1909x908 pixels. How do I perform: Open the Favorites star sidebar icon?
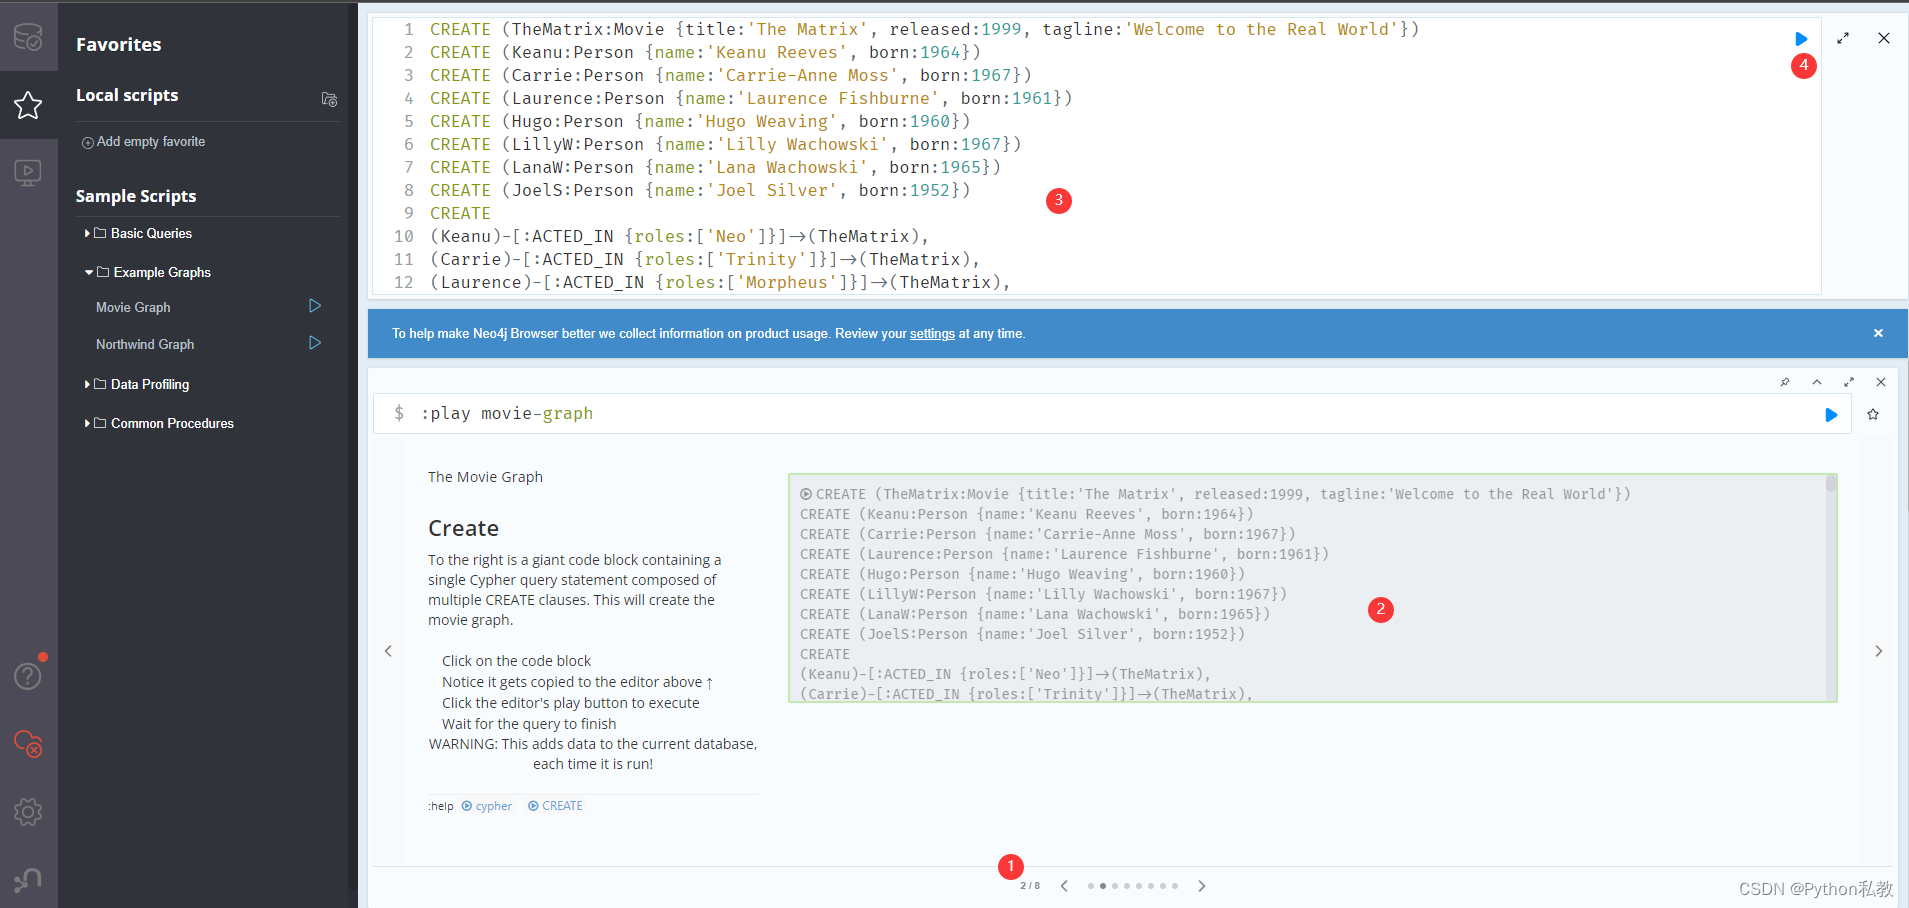point(28,105)
